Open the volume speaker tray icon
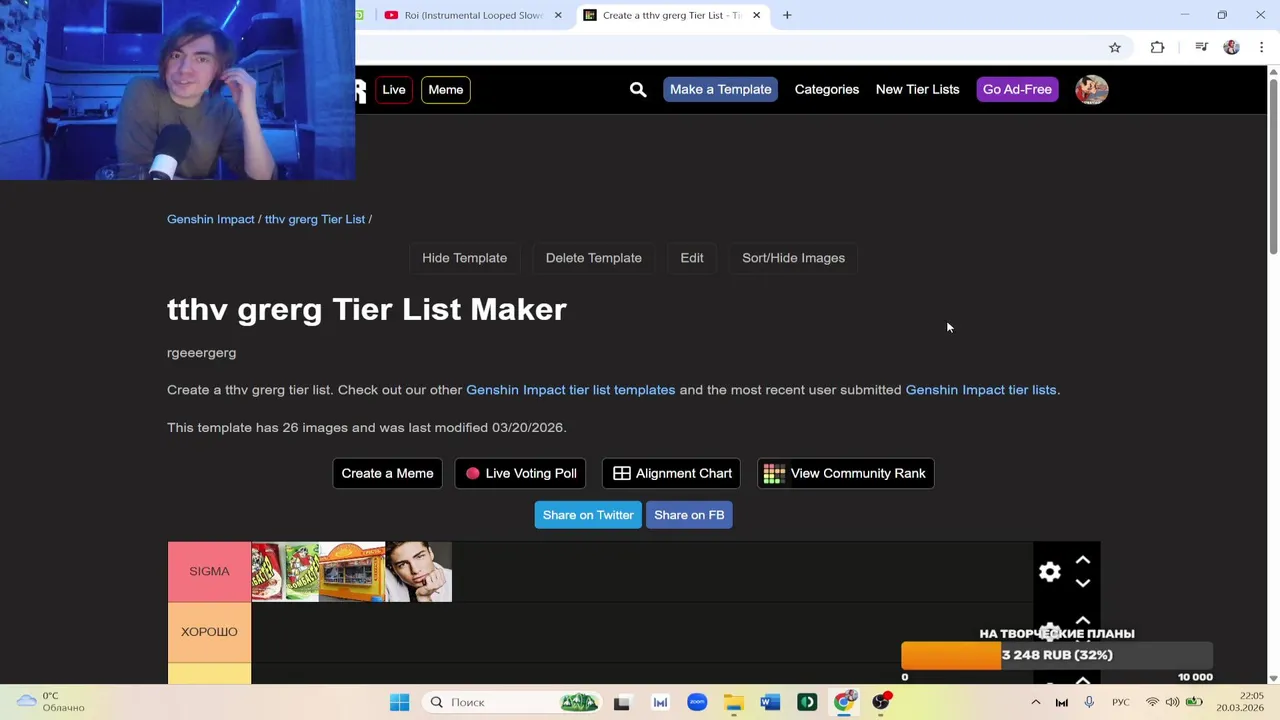The width and height of the screenshot is (1280, 720). tap(1172, 702)
